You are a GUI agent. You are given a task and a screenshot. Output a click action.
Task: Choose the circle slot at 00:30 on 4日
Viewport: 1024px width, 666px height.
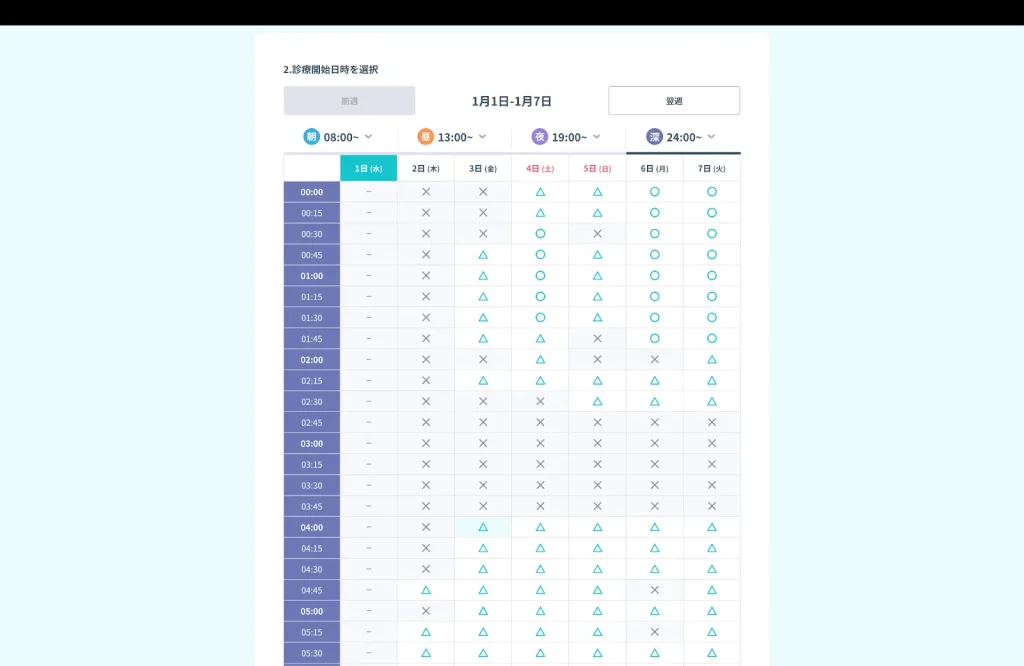(x=540, y=234)
